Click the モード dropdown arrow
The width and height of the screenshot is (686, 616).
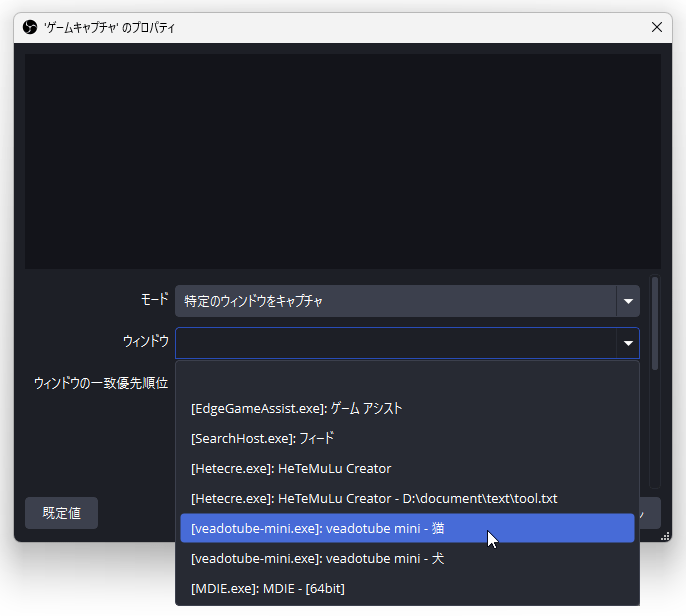coord(628,301)
